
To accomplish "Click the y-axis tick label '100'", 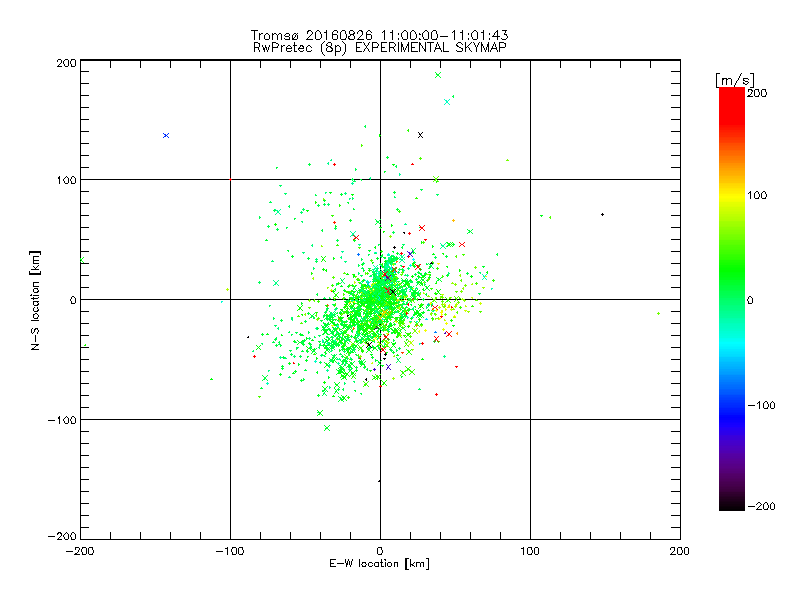I will (x=67, y=180).
